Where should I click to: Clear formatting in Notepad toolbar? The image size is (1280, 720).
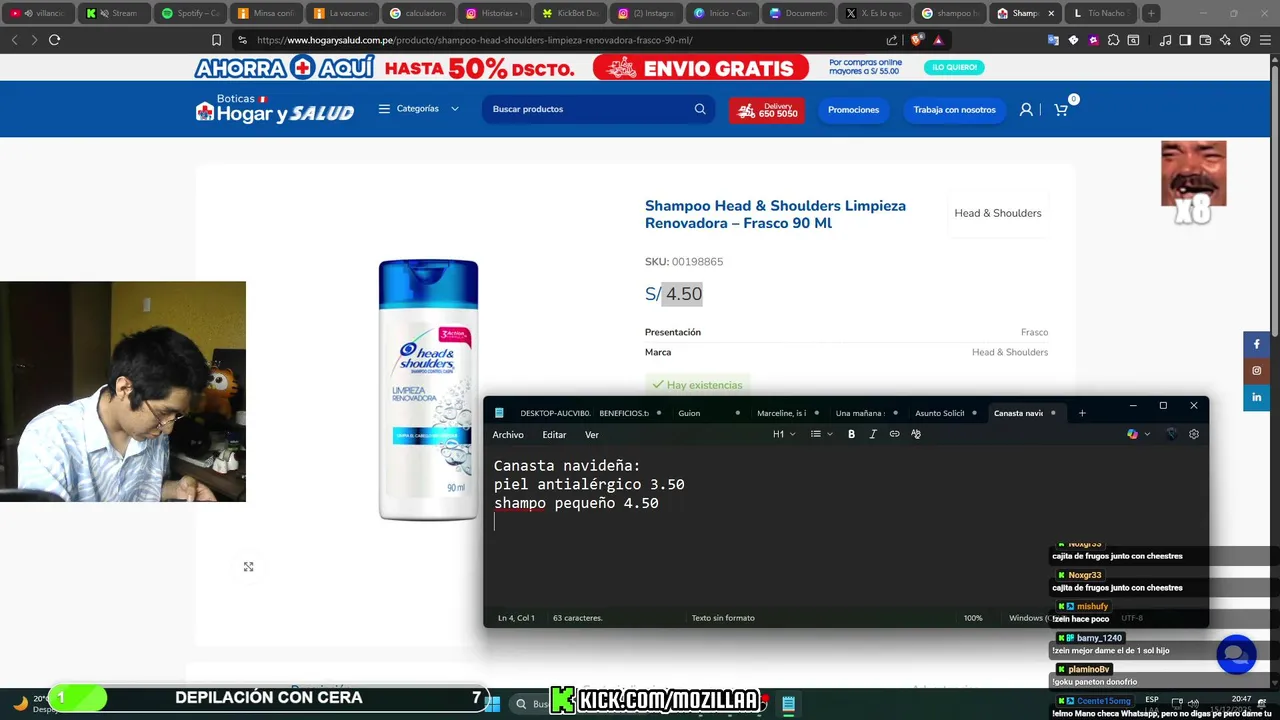coord(915,434)
